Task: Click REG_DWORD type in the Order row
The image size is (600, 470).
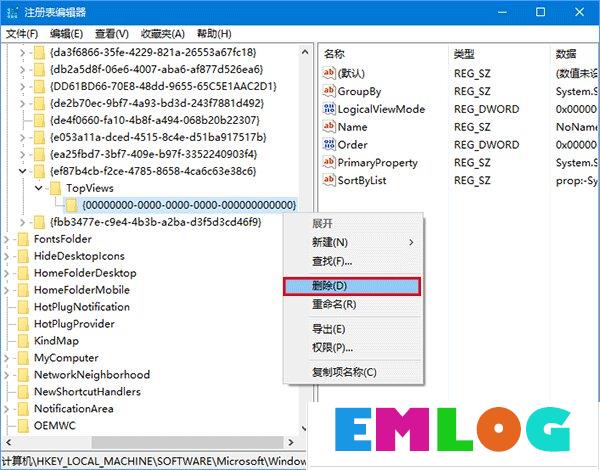Action: (x=486, y=145)
